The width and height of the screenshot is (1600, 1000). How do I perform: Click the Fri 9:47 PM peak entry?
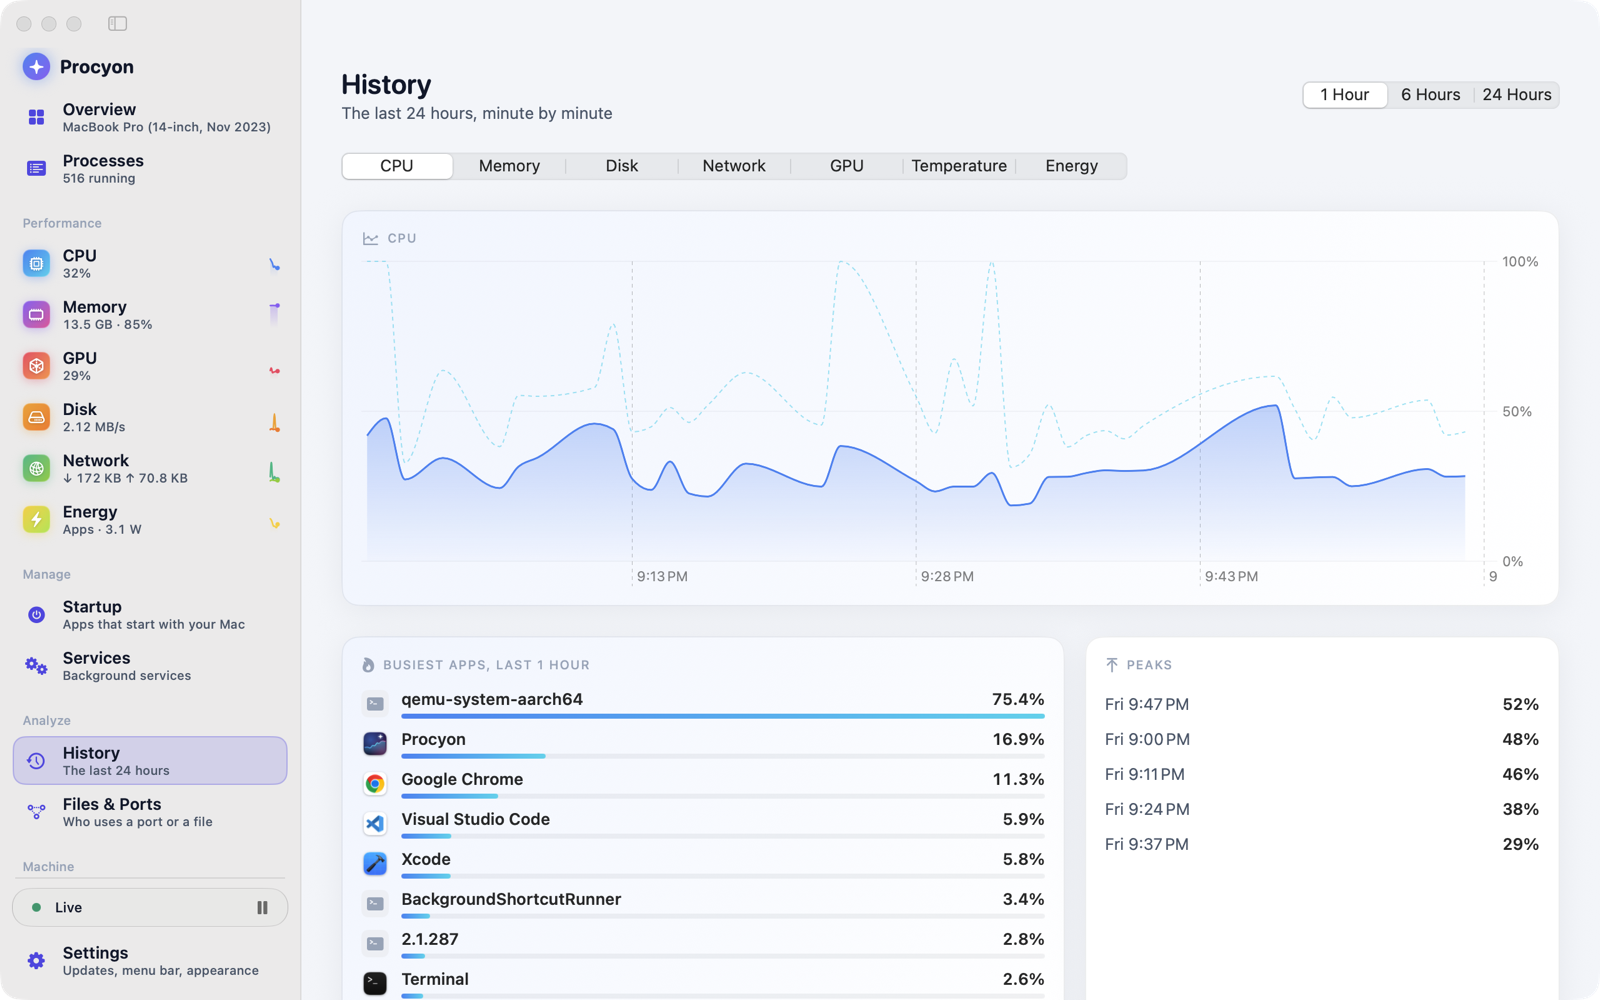[1321, 704]
